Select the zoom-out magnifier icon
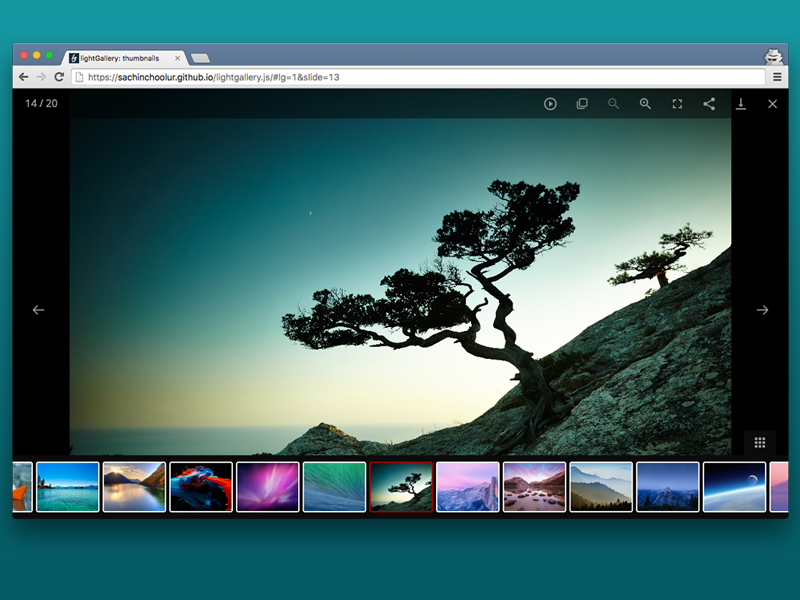Viewport: 800px width, 600px height. point(613,104)
